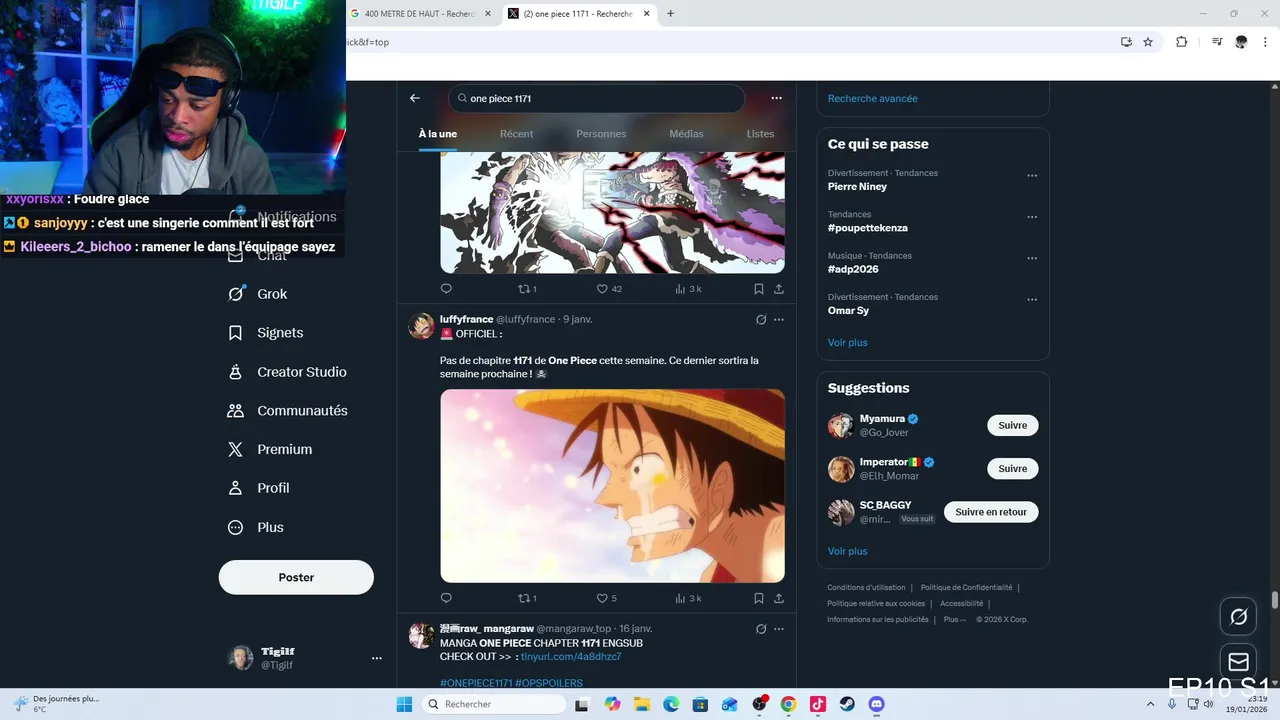Open Signets bookmarks in sidebar
The image size is (1280, 720).
tap(265, 333)
